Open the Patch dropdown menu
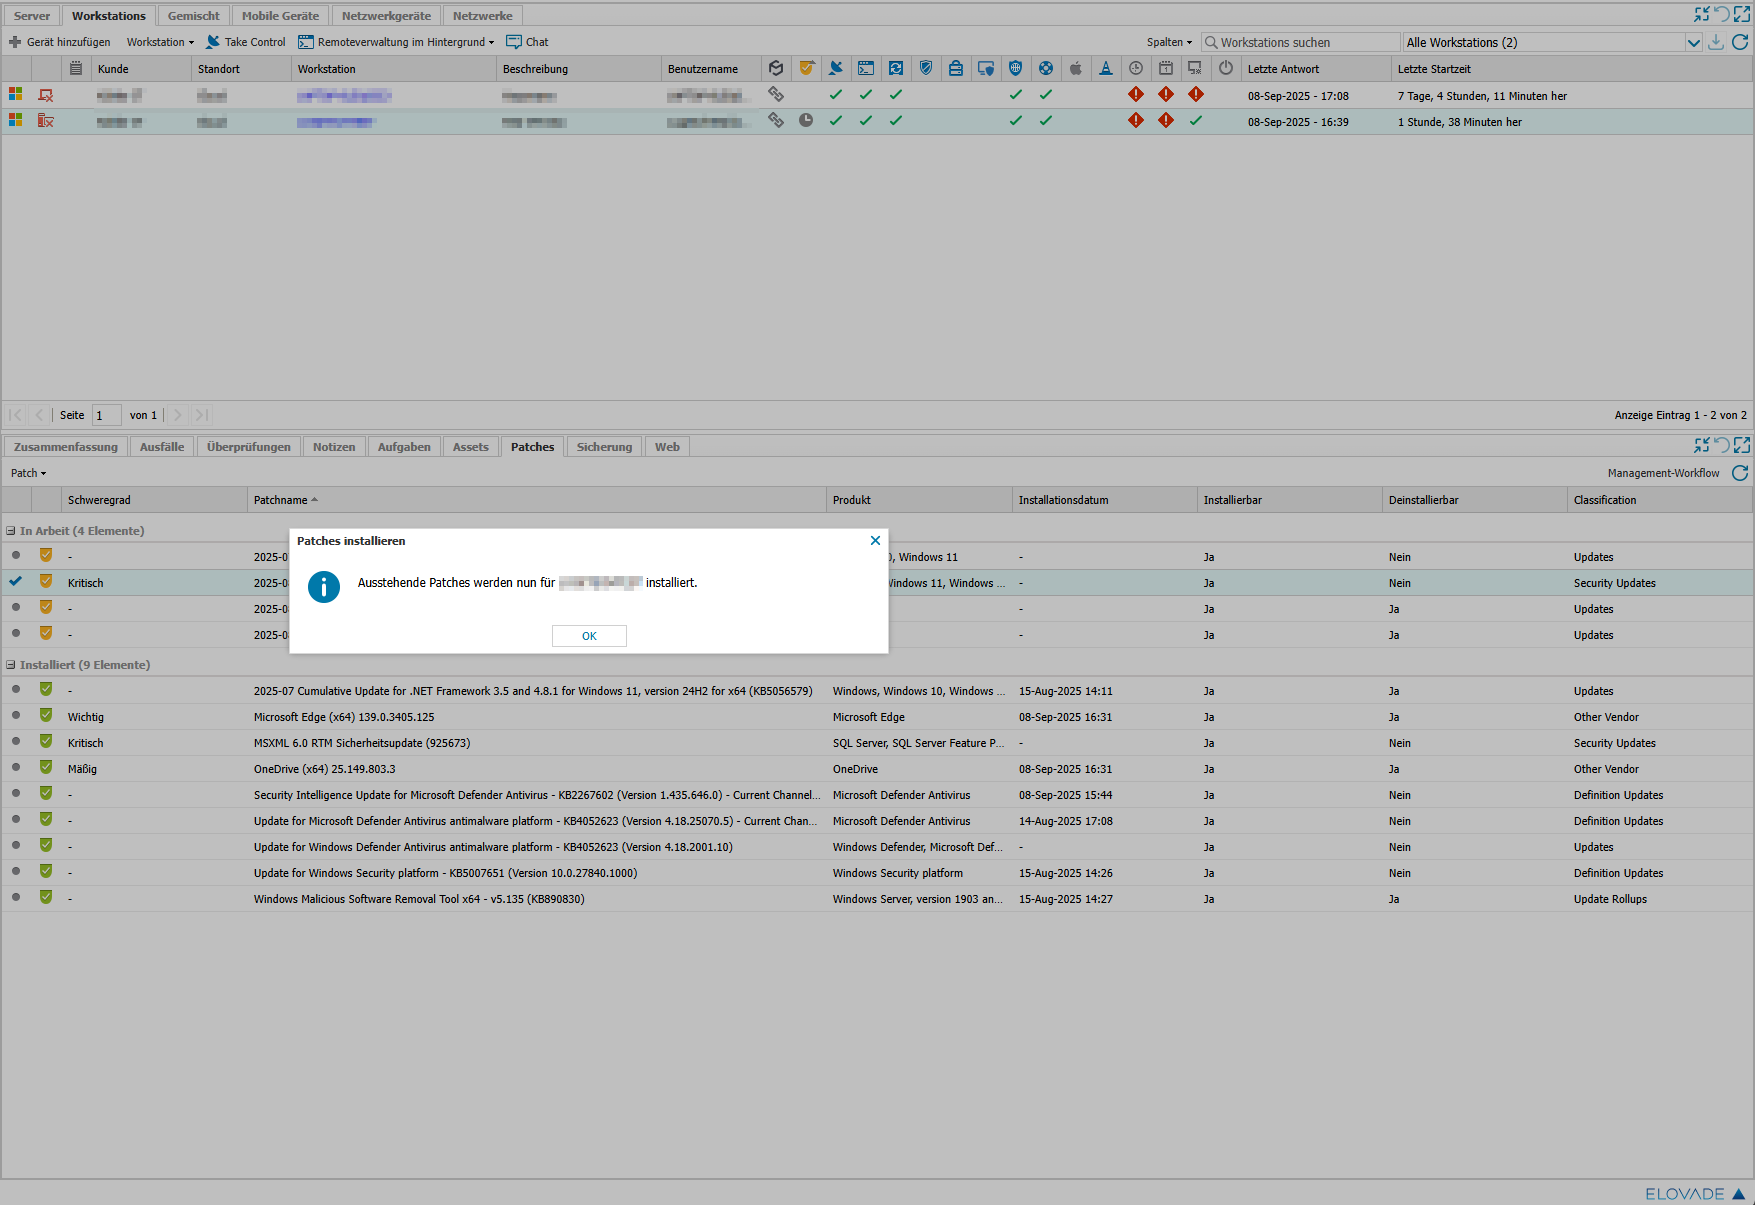This screenshot has height=1205, width=1755. 28,473
